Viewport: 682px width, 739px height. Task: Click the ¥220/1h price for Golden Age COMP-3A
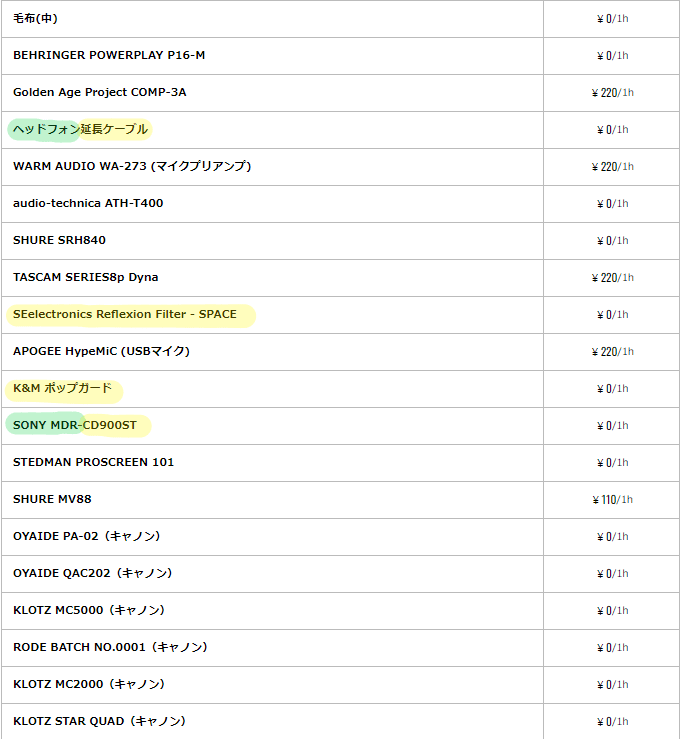(x=613, y=92)
